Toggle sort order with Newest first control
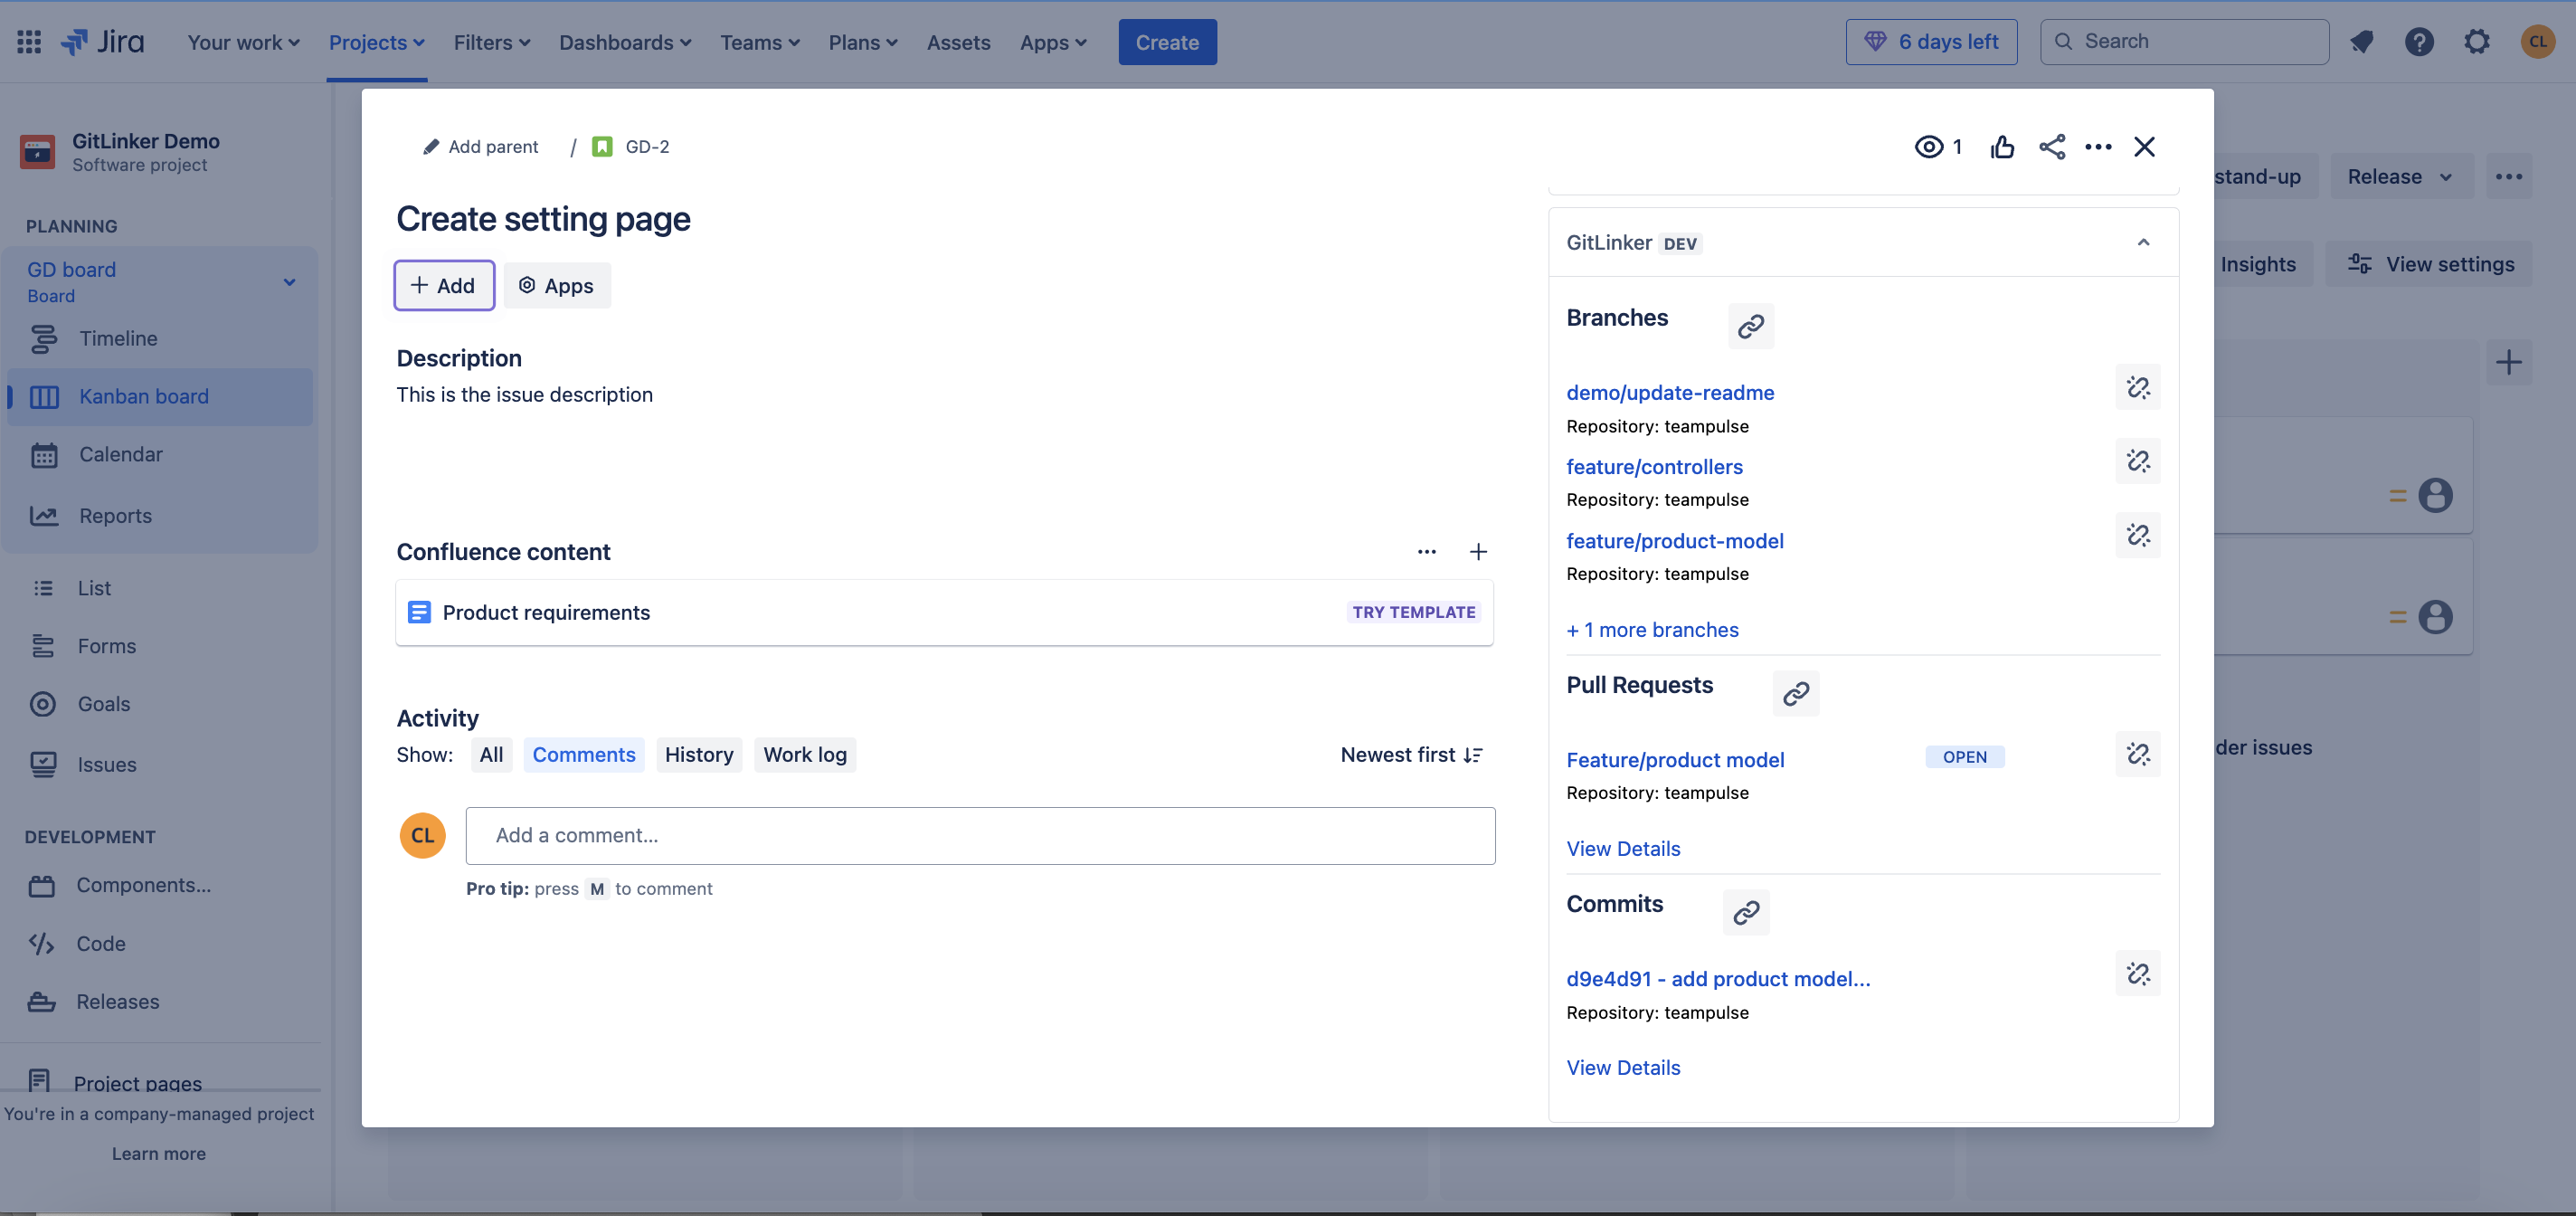Viewport: 2576px width, 1216px height. point(1411,754)
